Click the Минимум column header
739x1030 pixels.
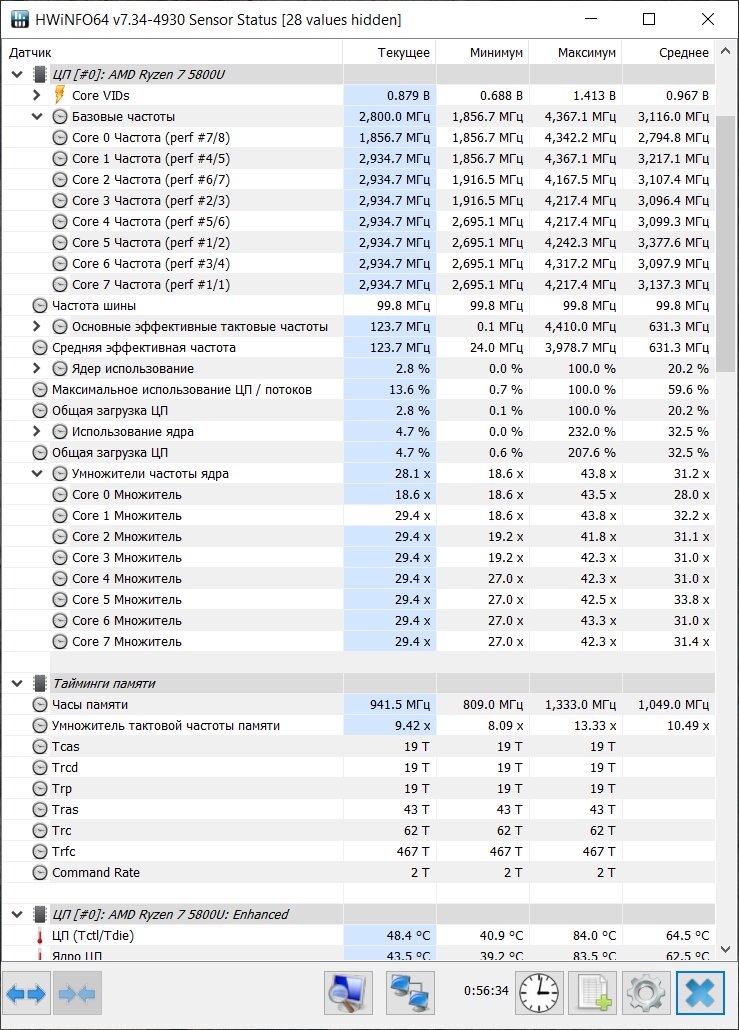(x=482, y=53)
